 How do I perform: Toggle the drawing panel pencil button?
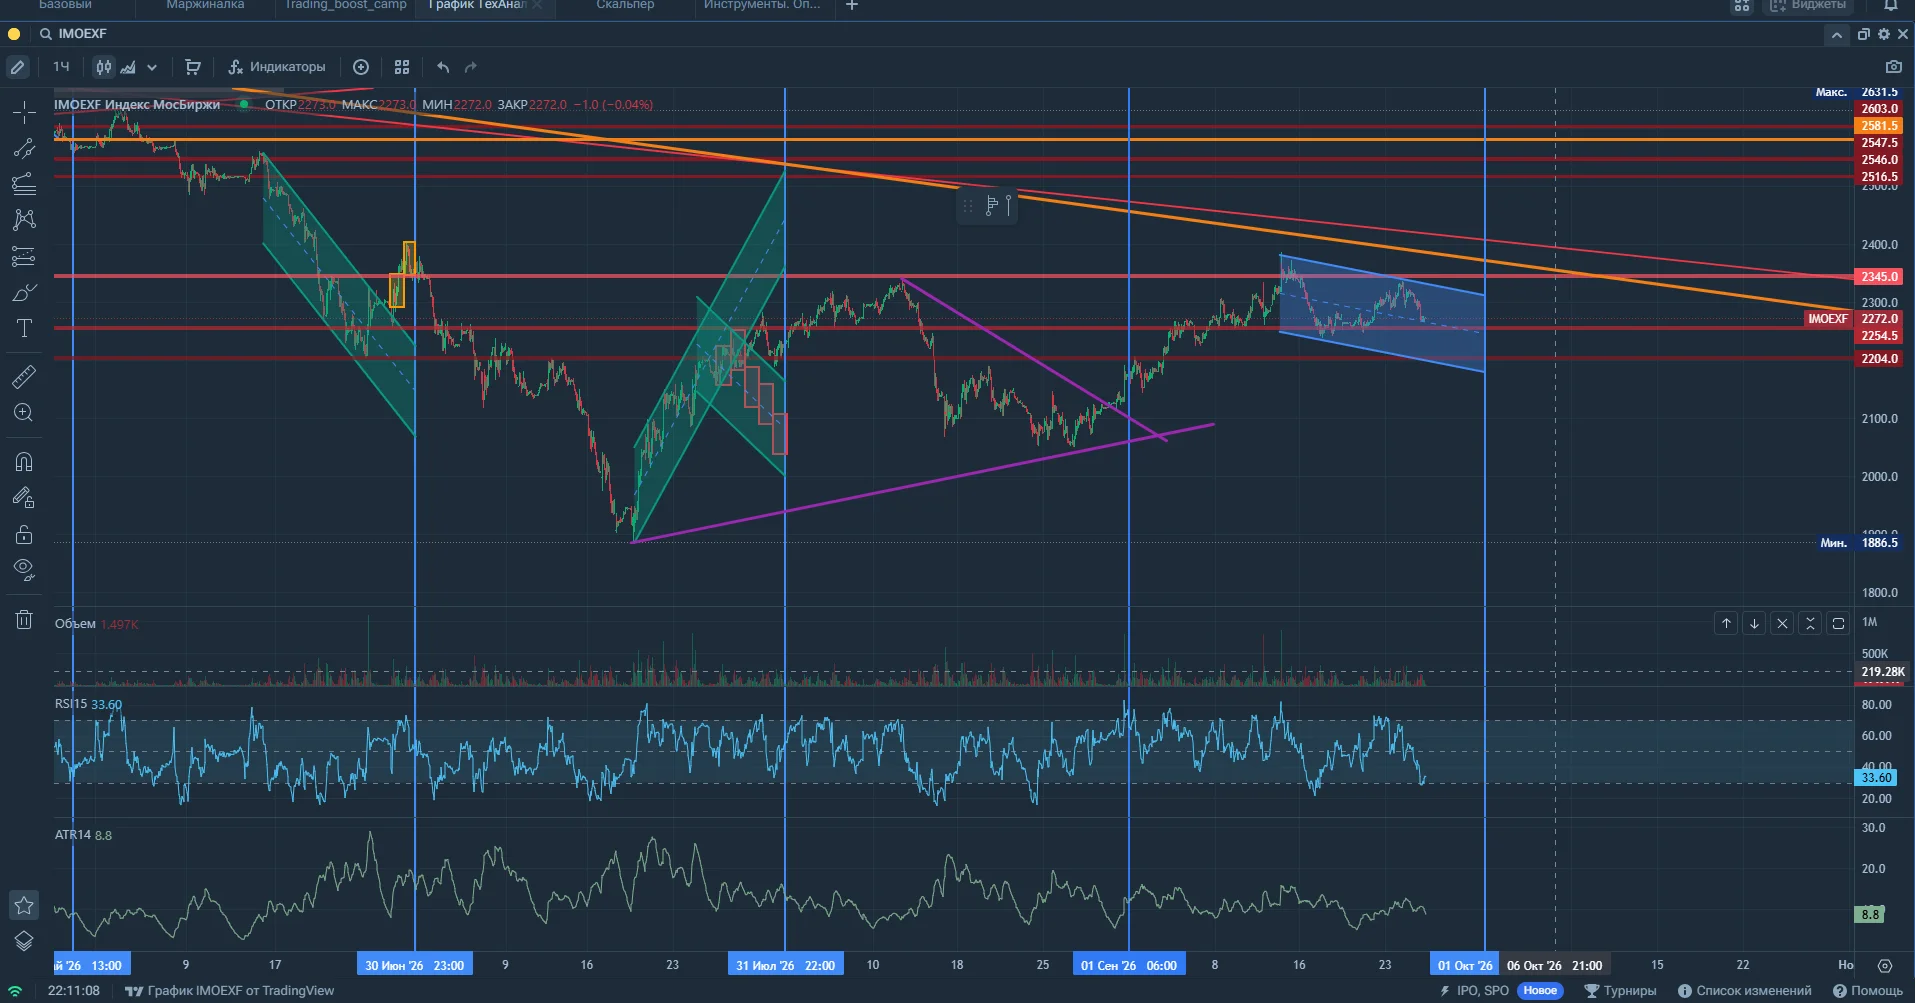18,67
